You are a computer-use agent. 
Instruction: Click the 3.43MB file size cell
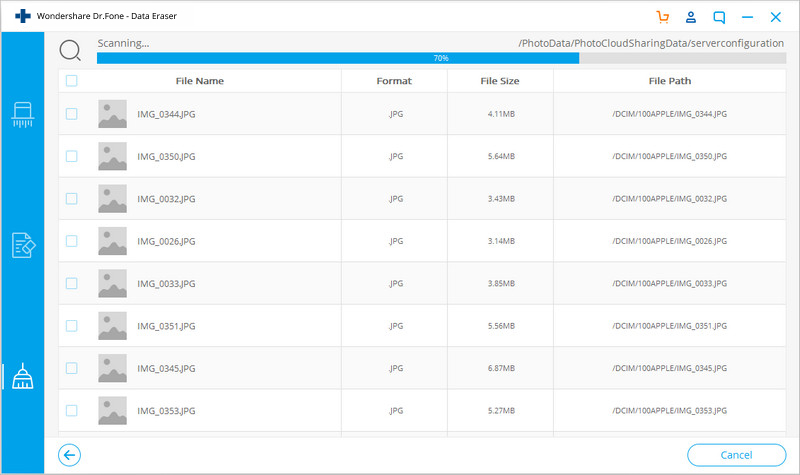pyautogui.click(x=501, y=198)
